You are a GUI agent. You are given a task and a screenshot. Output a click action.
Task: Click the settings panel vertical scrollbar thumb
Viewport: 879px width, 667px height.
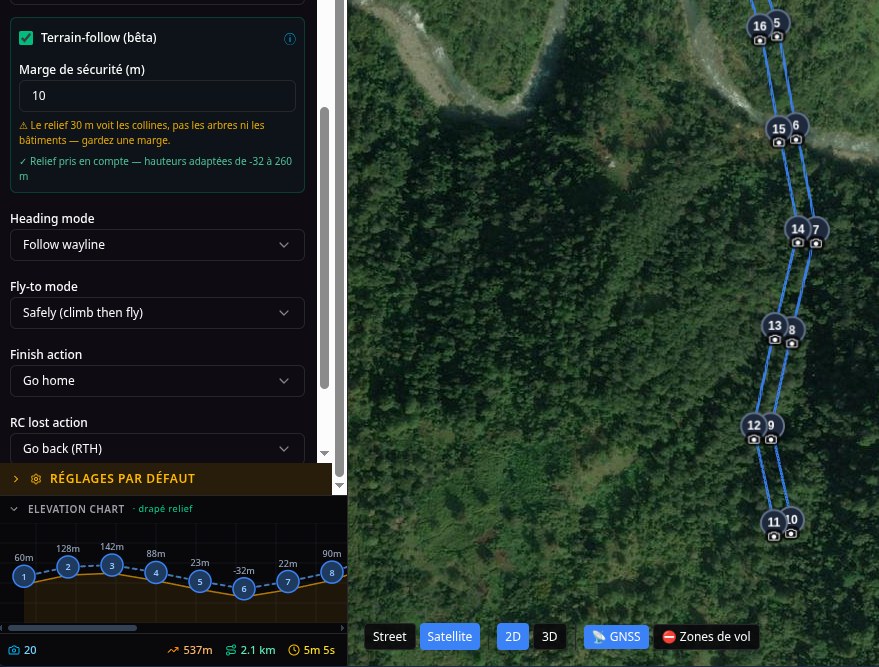[324, 248]
